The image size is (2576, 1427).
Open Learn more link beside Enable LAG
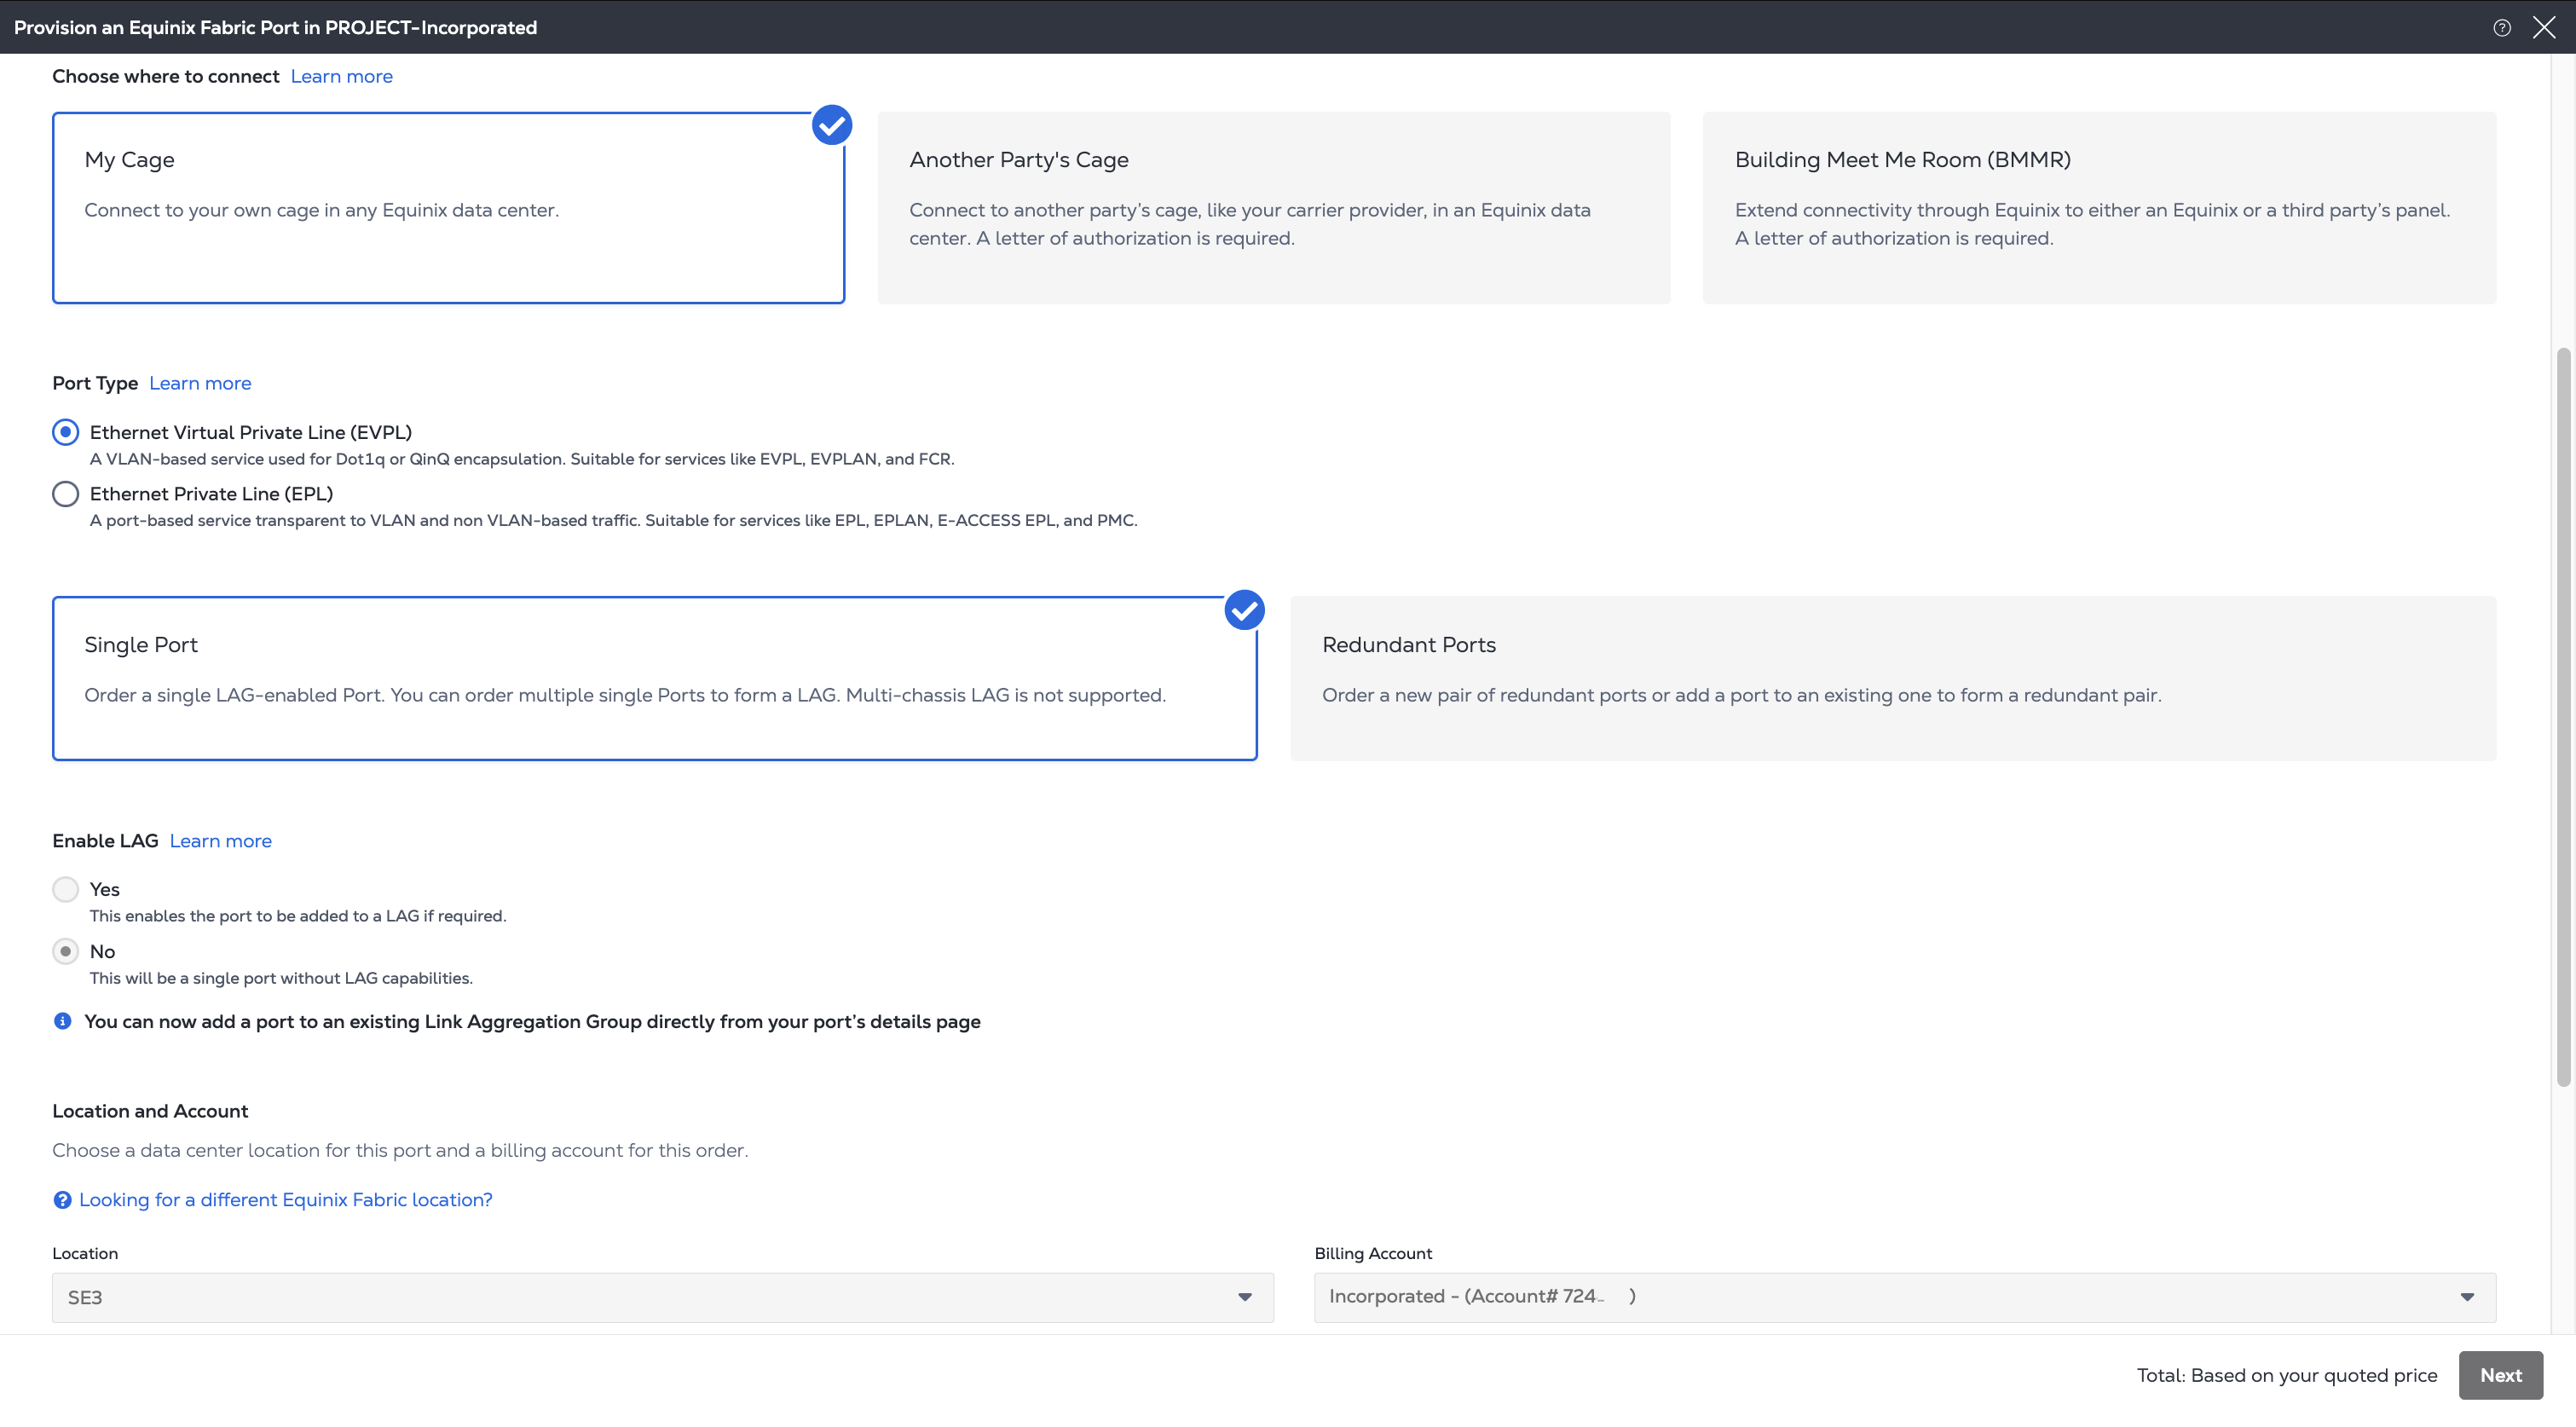click(220, 841)
